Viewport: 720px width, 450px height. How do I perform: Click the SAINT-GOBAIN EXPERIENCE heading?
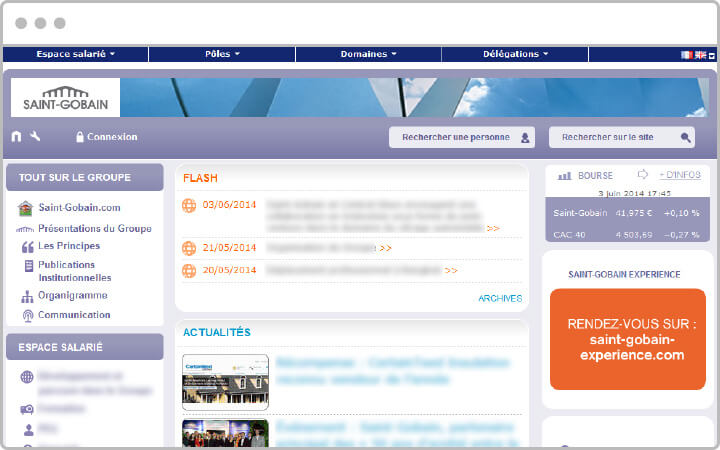[x=624, y=275]
